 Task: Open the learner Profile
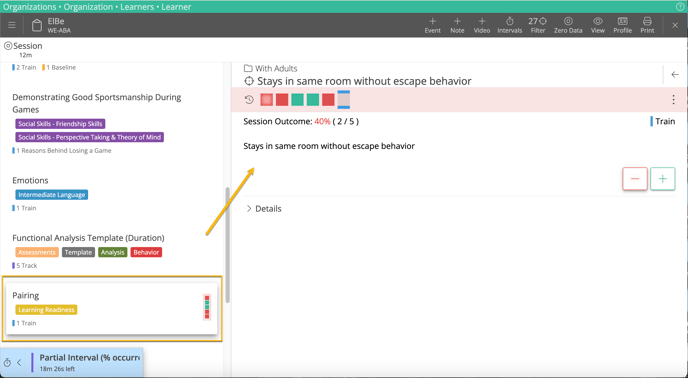tap(622, 25)
